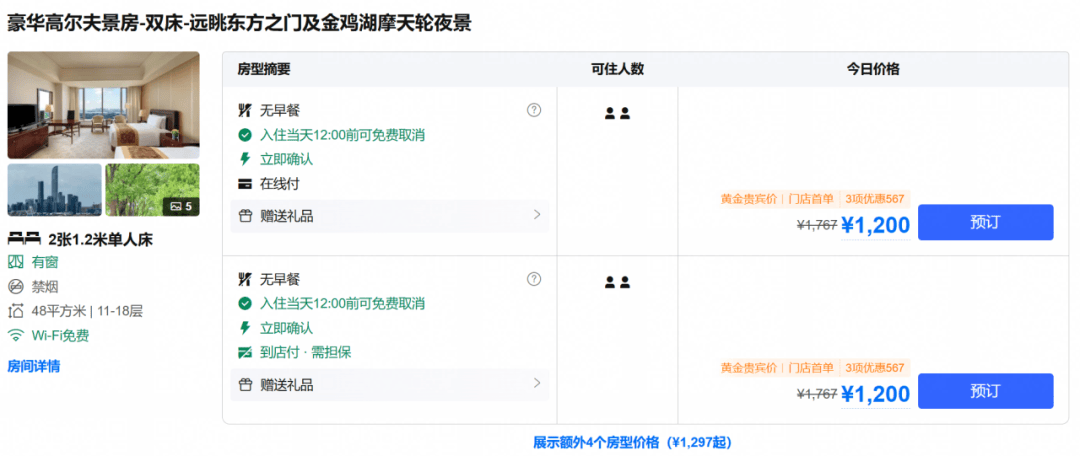Click 门店首单 tag in first row
This screenshot has width=1080, height=456.
[811, 199]
